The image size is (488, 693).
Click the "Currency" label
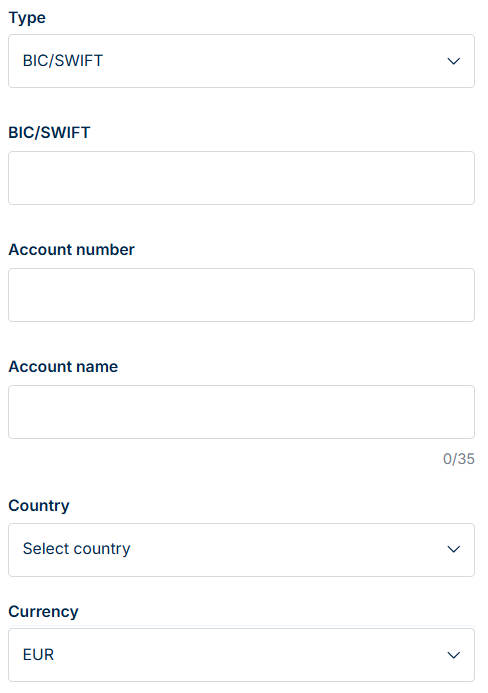[x=43, y=612]
